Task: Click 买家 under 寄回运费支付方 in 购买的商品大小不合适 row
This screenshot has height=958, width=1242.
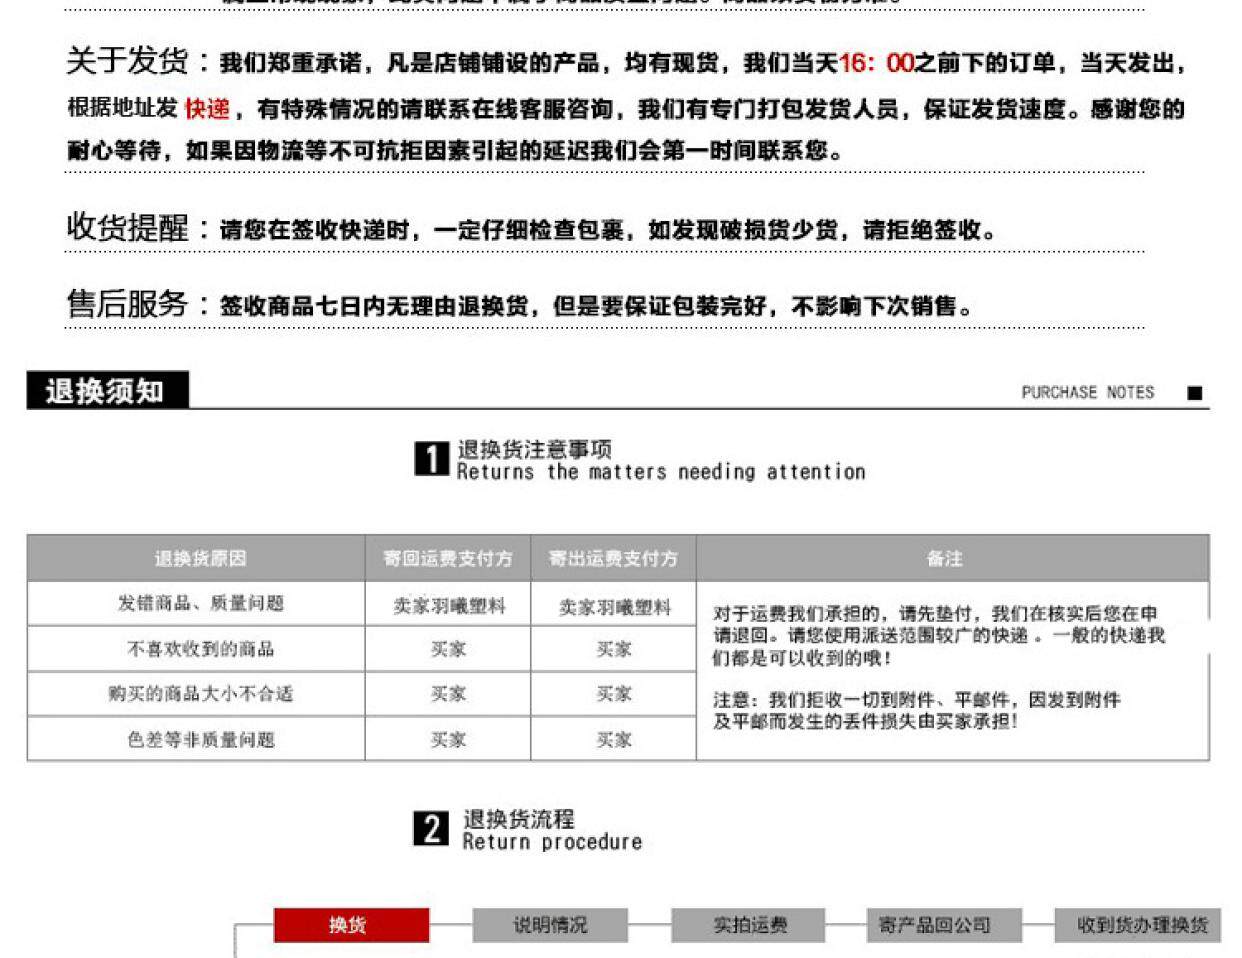Action: coord(448,694)
